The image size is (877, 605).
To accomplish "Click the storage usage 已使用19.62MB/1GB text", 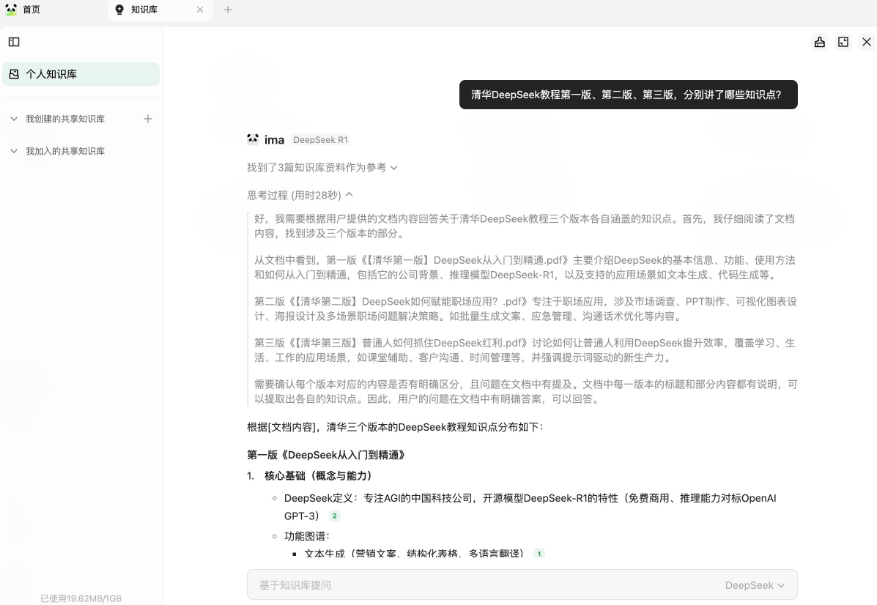I will coord(81,598).
